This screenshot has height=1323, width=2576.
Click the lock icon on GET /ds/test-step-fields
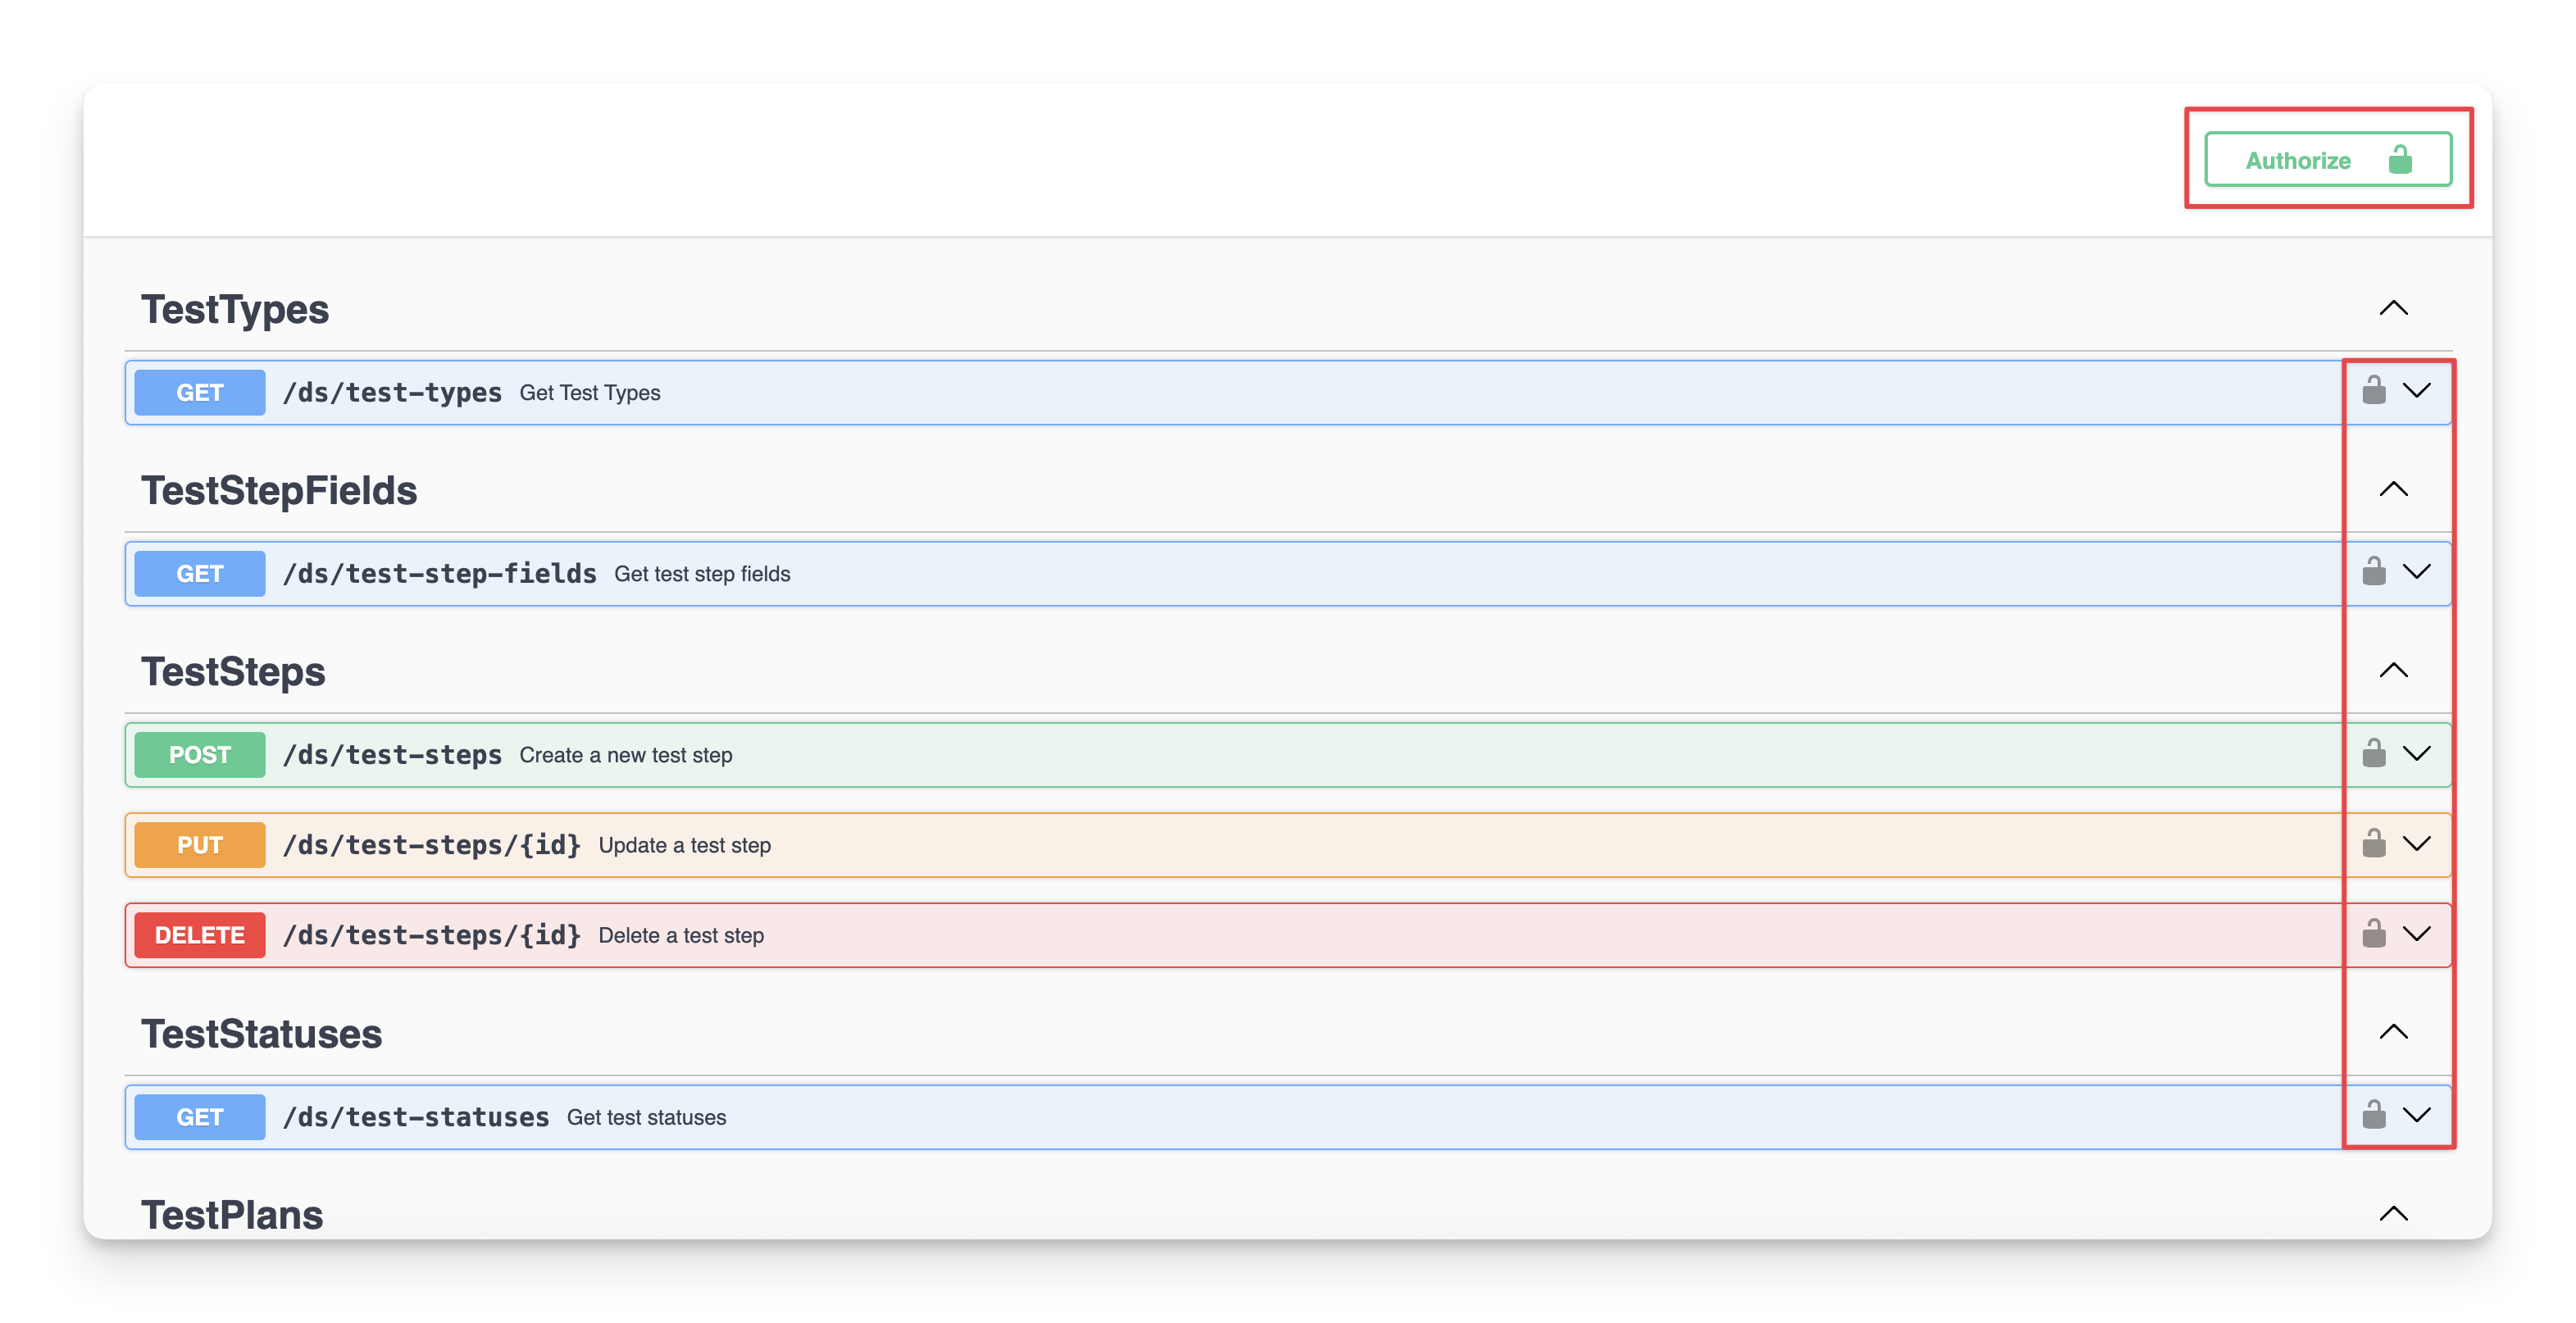[x=2373, y=572]
